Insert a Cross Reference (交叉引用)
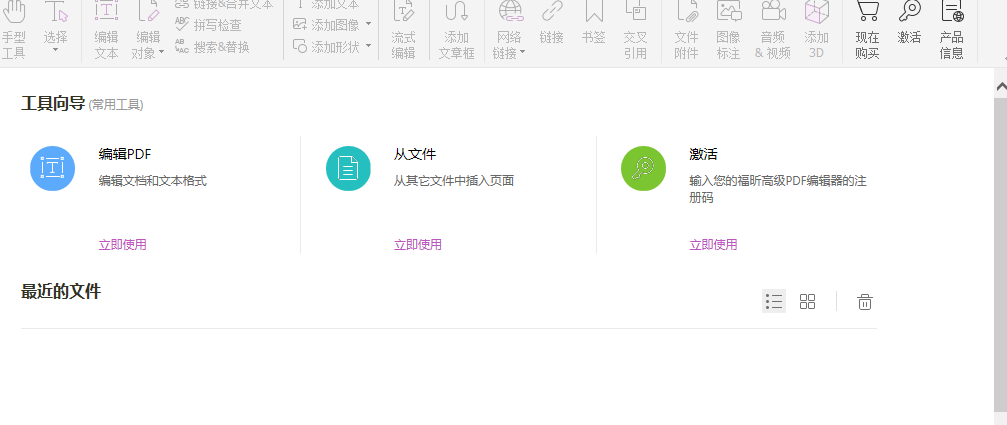Viewport: 1007px width, 425px height. coord(635,30)
